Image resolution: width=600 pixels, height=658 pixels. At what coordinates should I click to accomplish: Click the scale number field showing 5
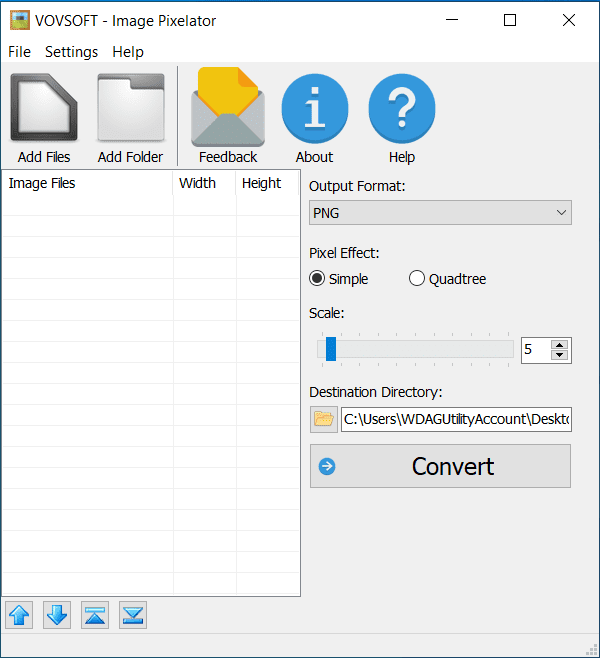point(536,350)
